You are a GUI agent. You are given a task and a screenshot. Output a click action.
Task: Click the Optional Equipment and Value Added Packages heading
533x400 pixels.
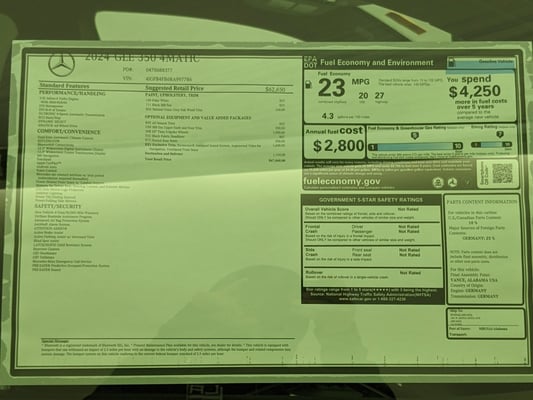click(x=198, y=118)
